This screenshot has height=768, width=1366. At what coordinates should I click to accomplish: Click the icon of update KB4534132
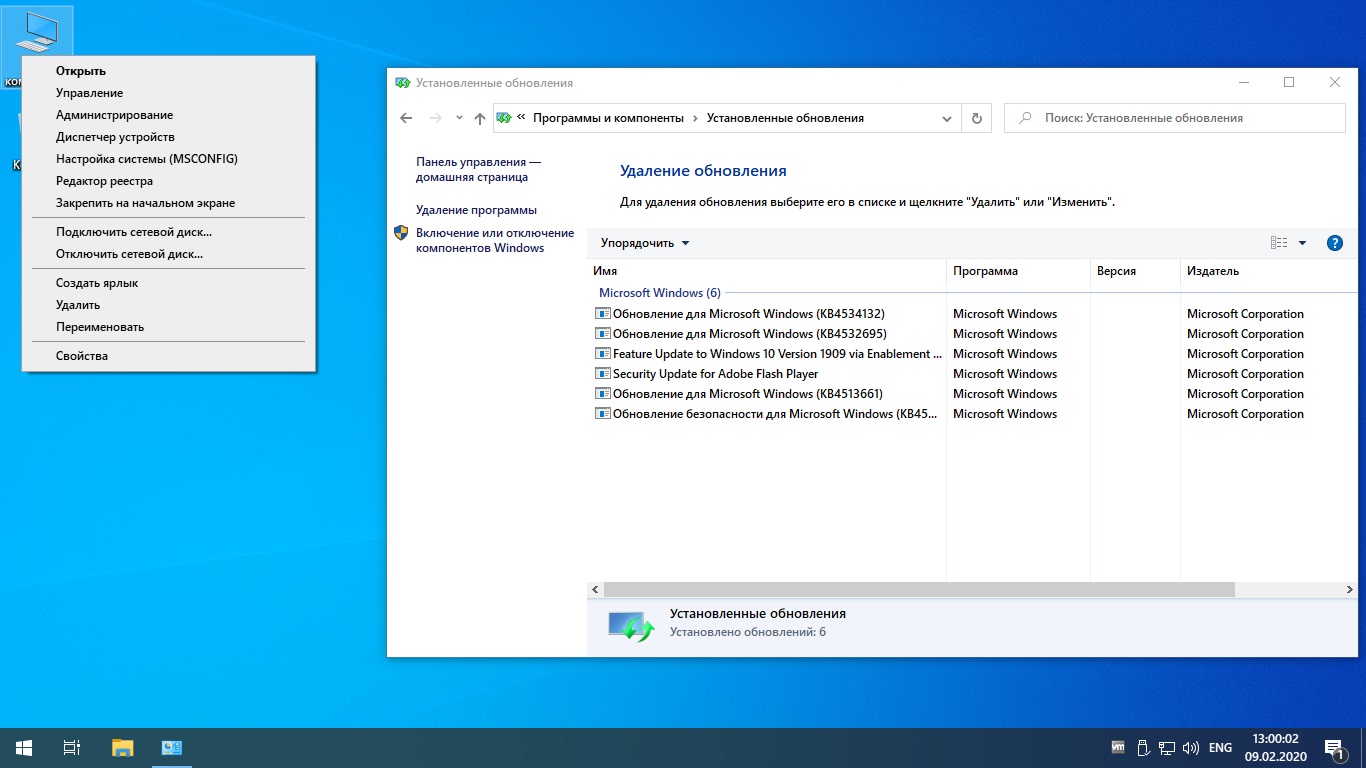coord(602,314)
